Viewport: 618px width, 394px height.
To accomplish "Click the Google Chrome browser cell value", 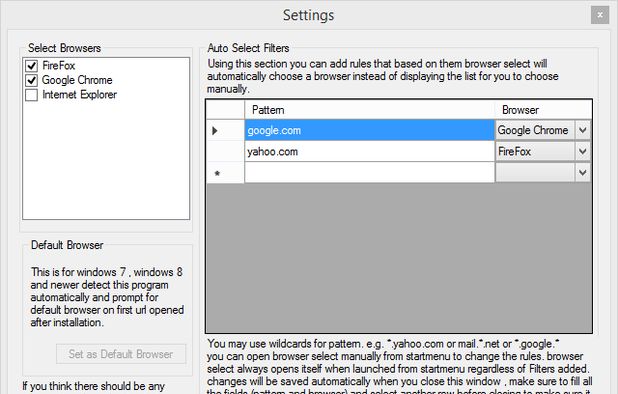I will click(x=534, y=130).
